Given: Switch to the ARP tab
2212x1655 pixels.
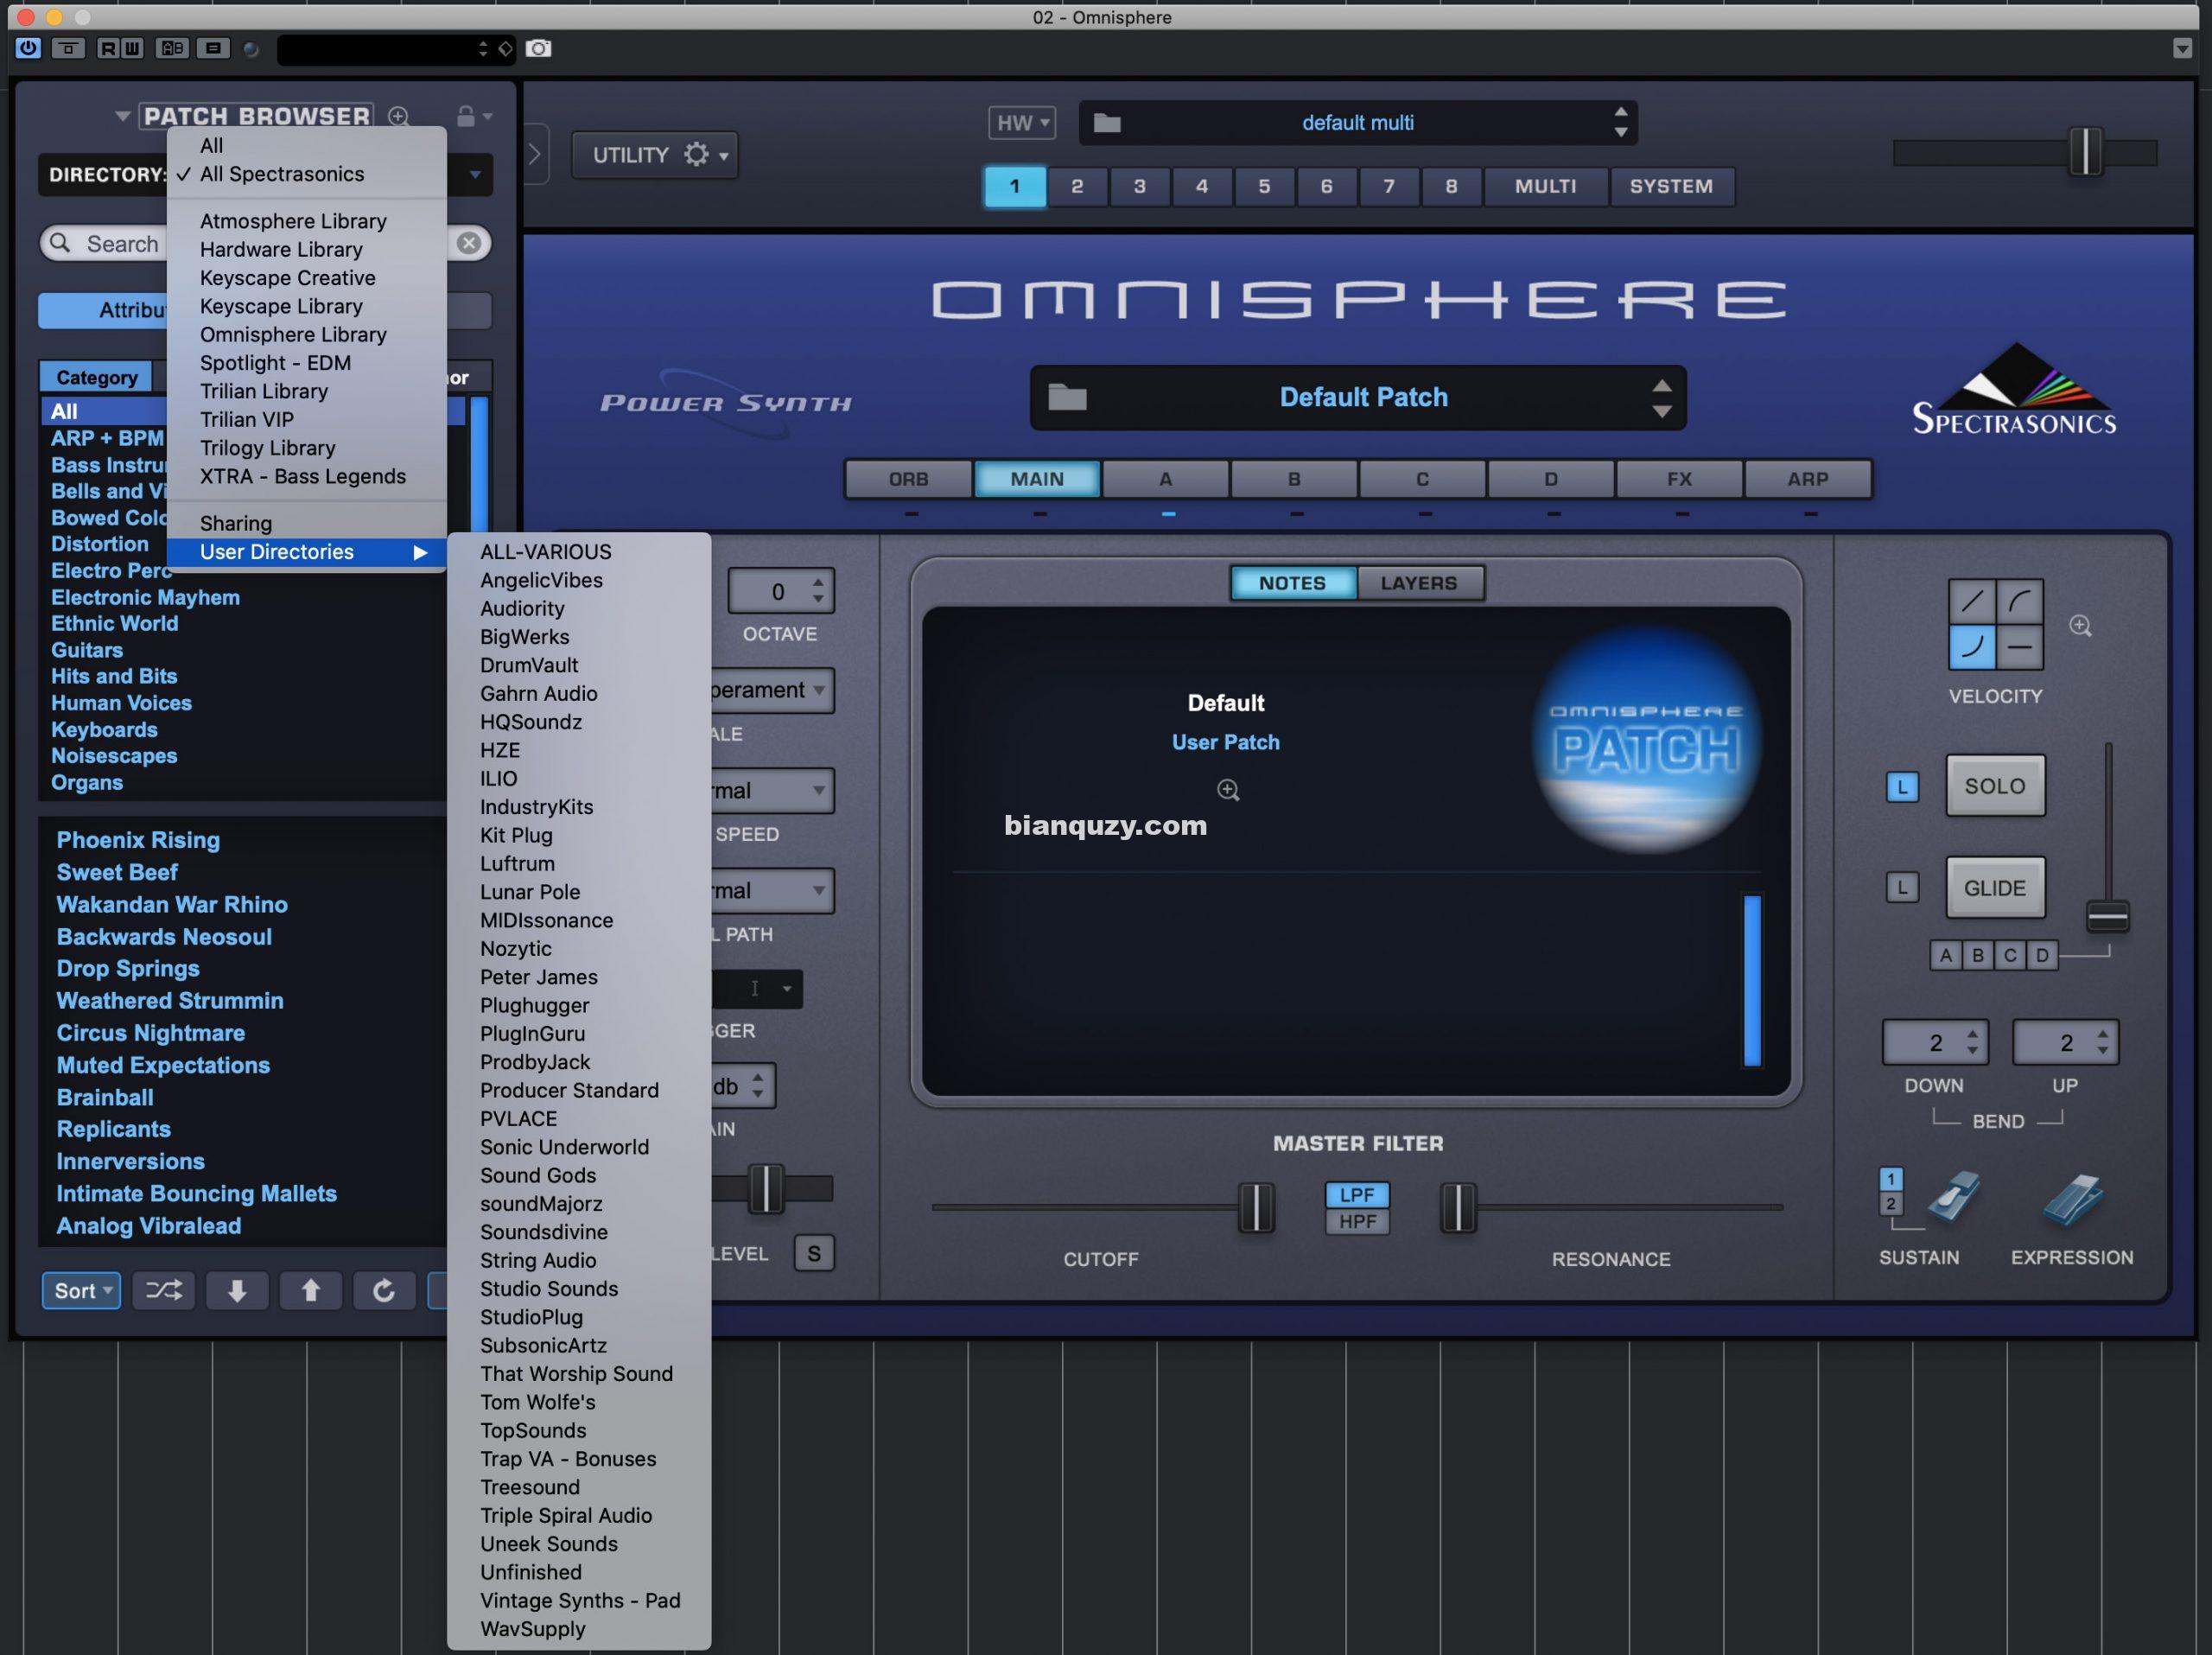Looking at the screenshot, I should [x=1807, y=479].
